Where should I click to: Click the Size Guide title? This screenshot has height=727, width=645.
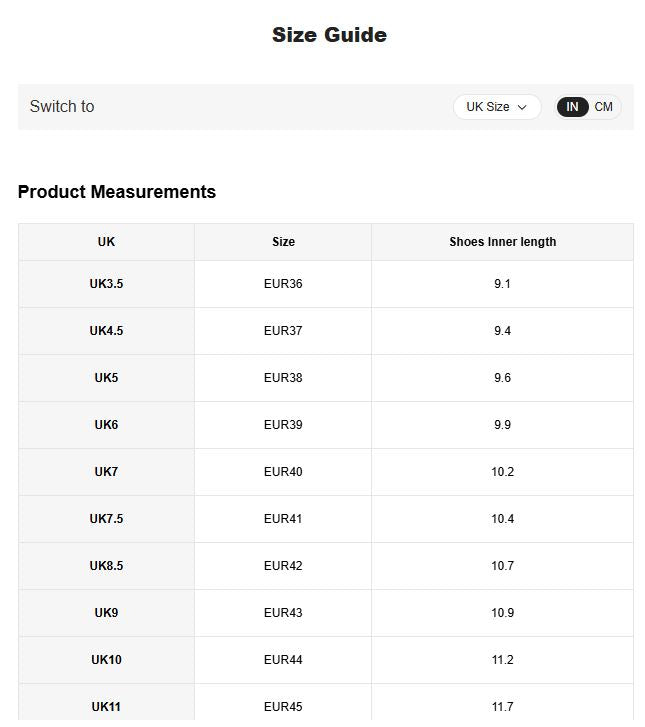(x=330, y=35)
